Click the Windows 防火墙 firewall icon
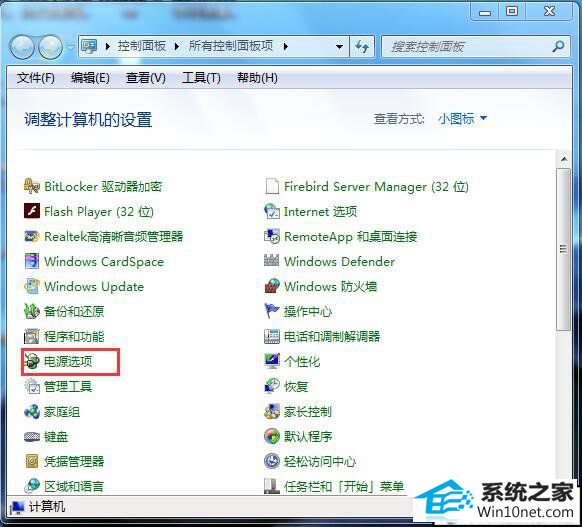 coord(272,286)
